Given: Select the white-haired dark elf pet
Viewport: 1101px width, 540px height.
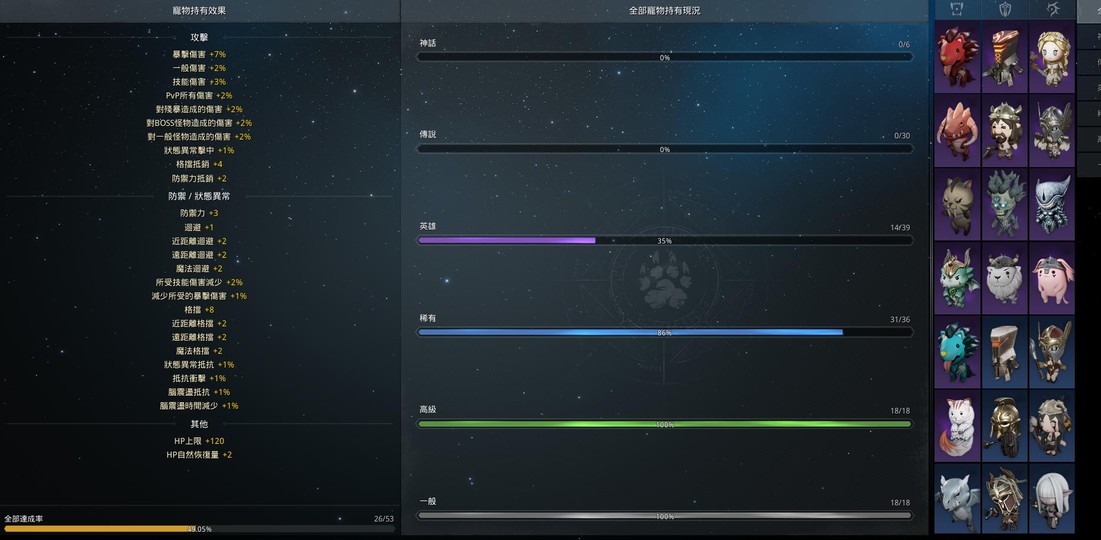Looking at the screenshot, I should (x=1052, y=498).
